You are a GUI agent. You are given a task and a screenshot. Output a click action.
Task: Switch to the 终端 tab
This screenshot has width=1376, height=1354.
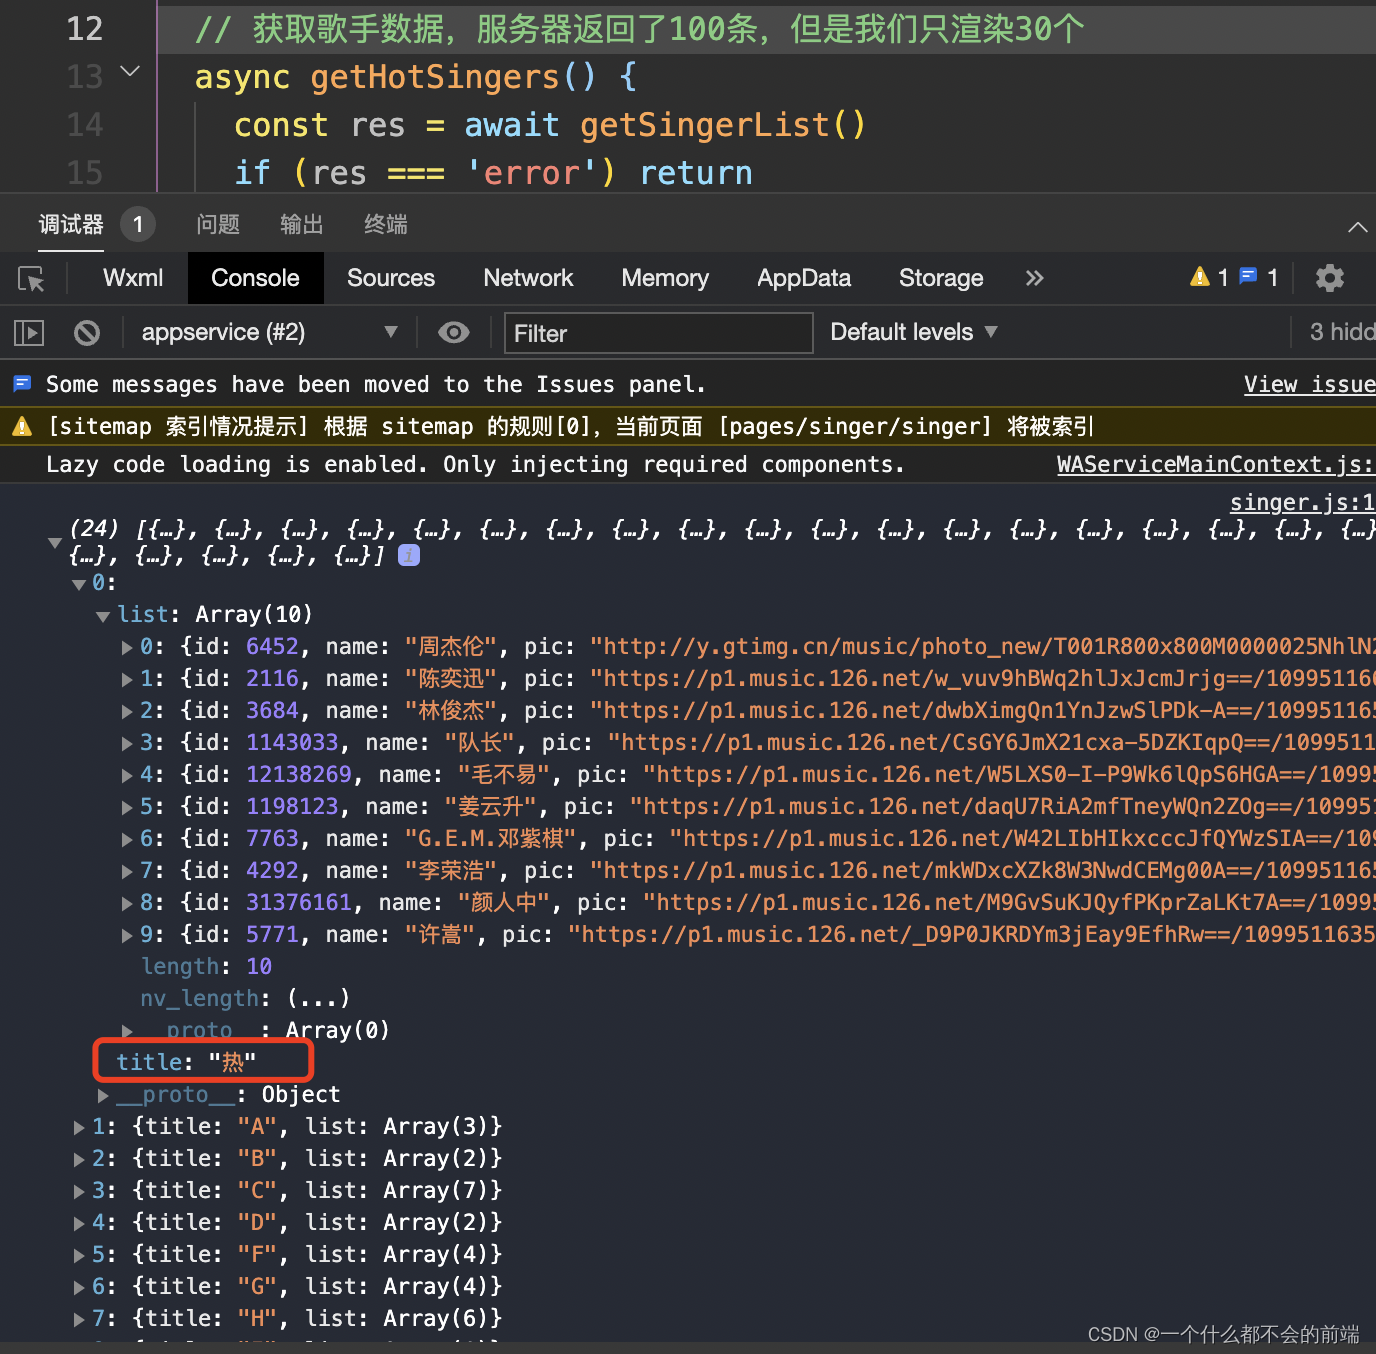(386, 224)
